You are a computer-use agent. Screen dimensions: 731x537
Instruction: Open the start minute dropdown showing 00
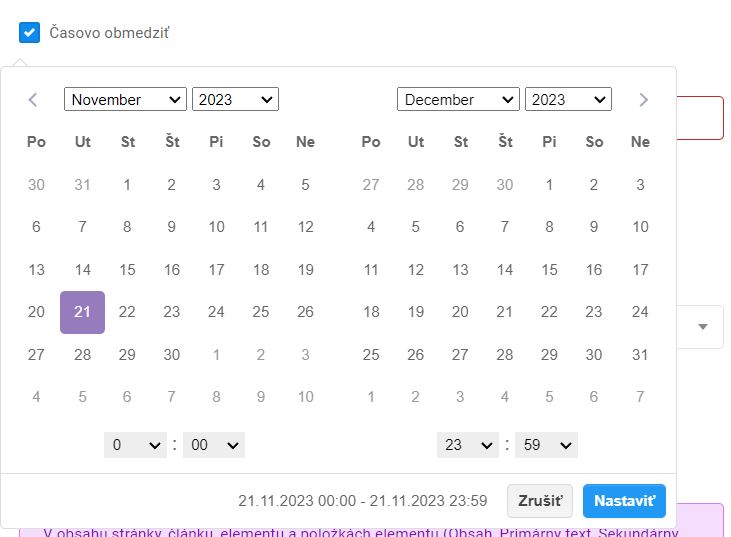(215, 445)
